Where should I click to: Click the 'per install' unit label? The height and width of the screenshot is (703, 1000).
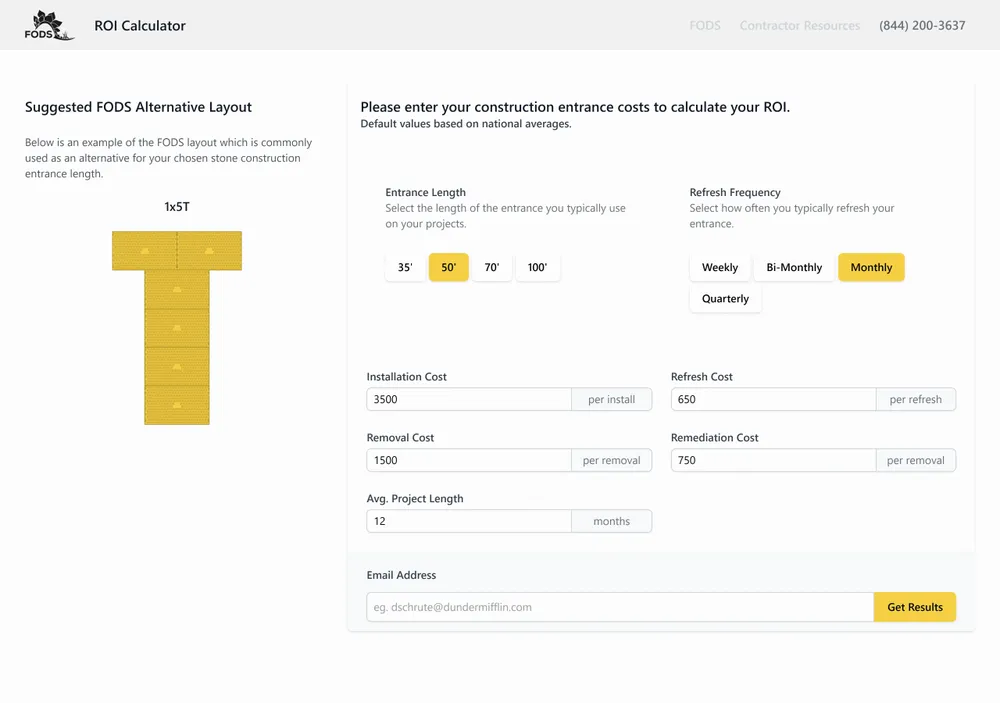tap(612, 399)
